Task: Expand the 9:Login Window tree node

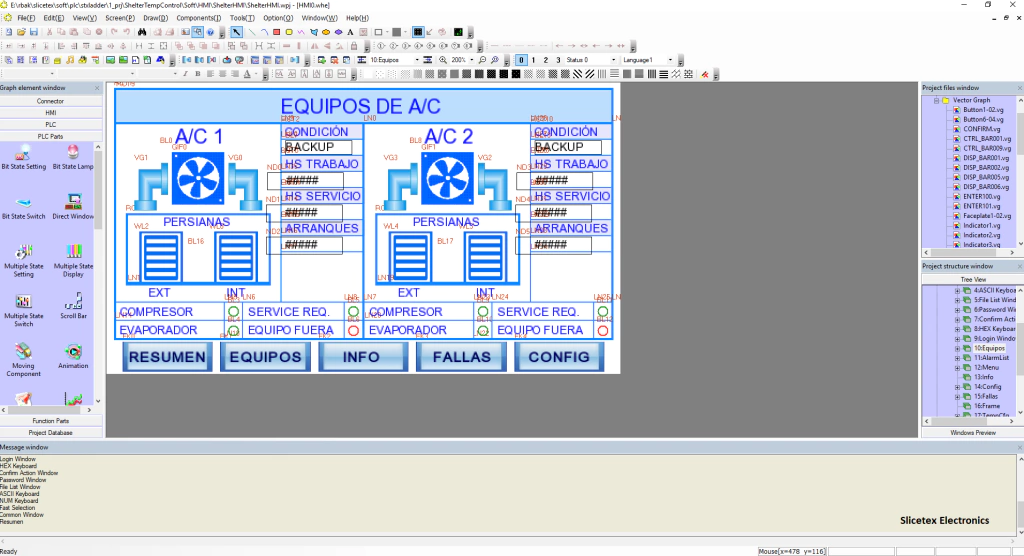Action: [957, 339]
